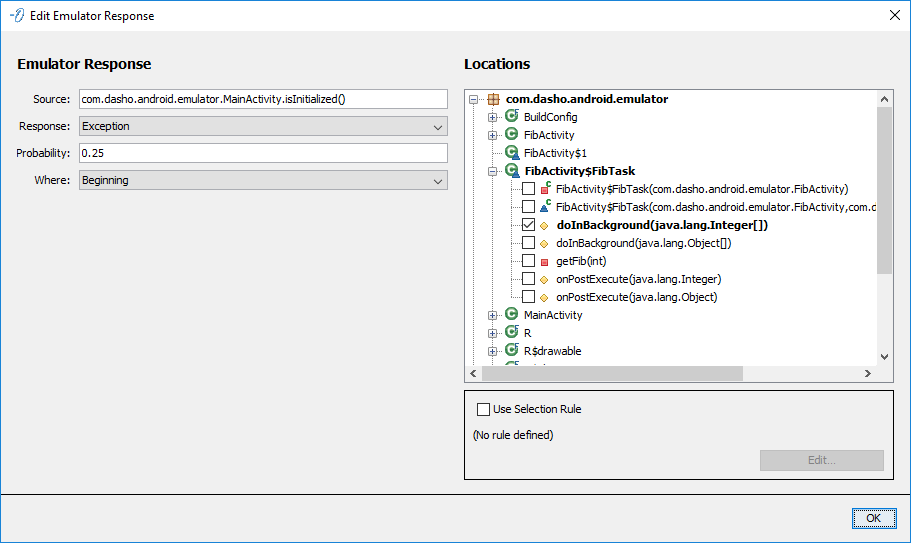This screenshot has height=543, width=911.
Task: Click inside the Probability field
Action: (262, 153)
